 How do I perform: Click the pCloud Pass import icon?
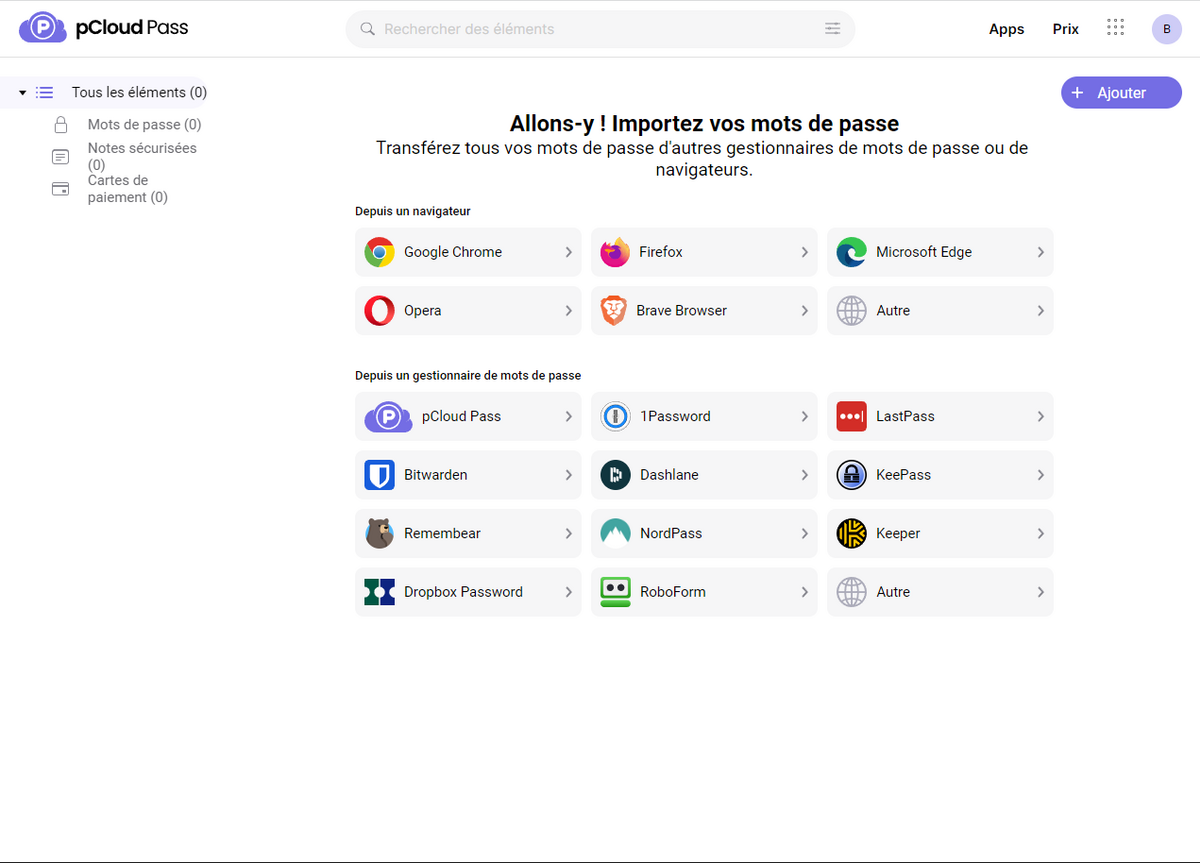[x=388, y=416]
